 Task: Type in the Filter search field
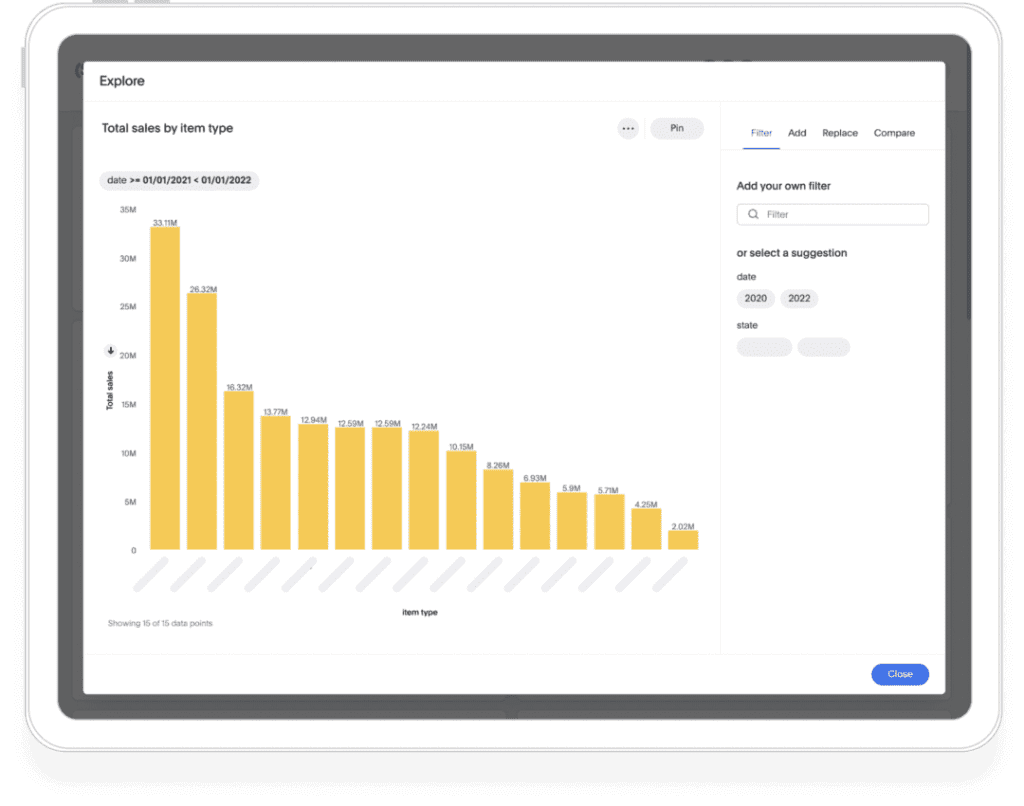click(840, 215)
